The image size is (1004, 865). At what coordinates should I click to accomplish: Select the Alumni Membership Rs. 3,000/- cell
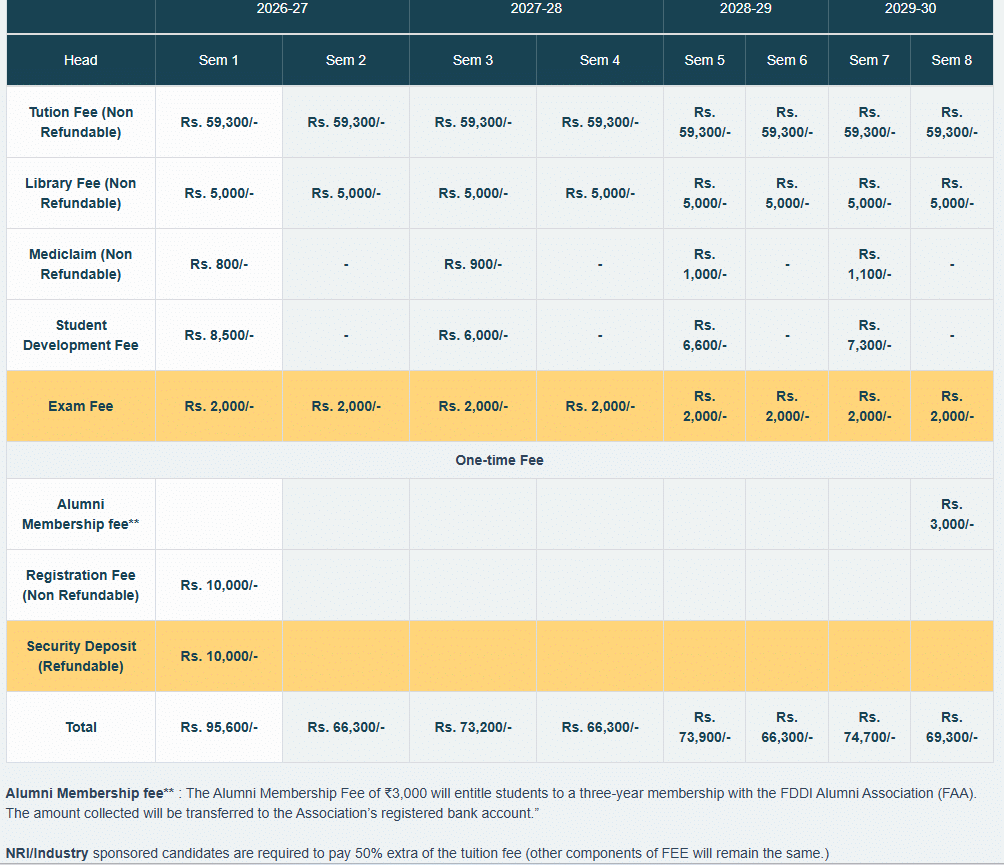(951, 514)
